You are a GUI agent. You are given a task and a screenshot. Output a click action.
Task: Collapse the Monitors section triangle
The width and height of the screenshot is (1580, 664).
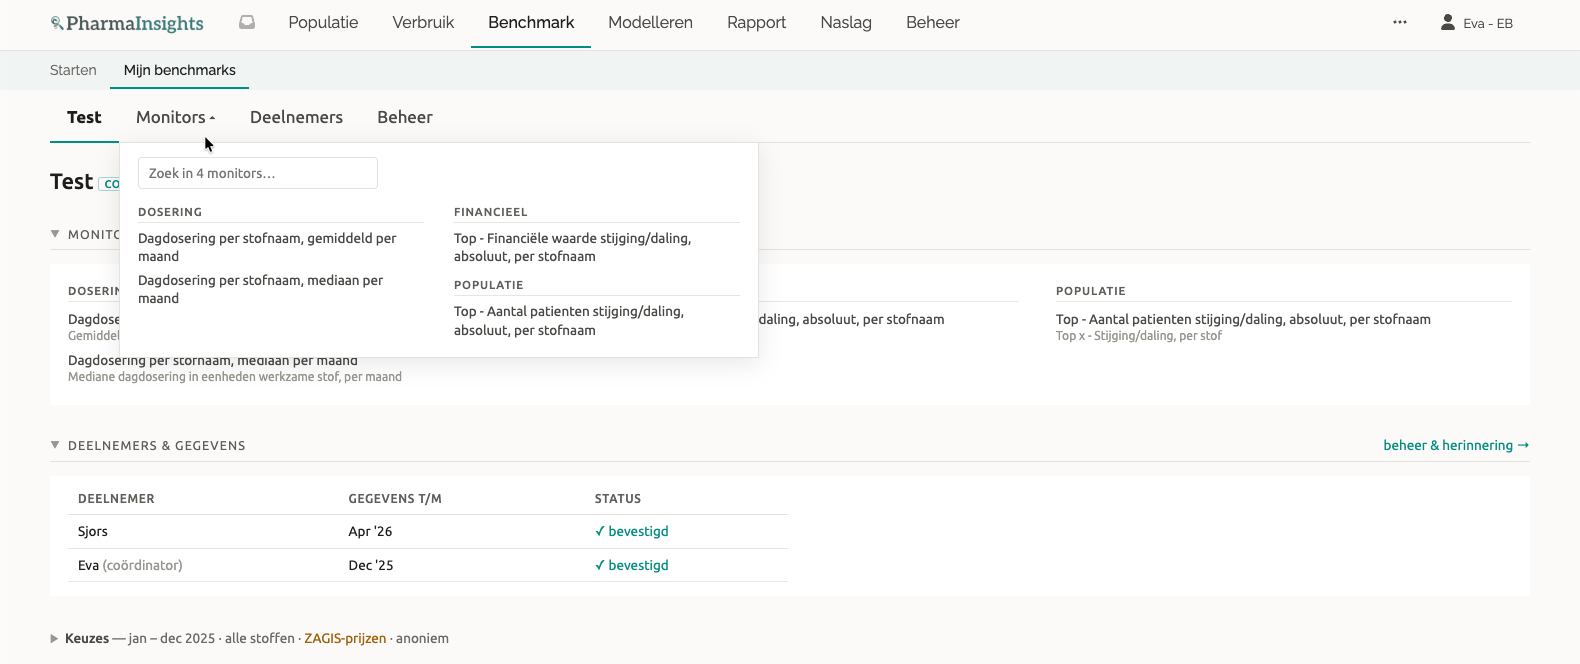[x=55, y=234]
